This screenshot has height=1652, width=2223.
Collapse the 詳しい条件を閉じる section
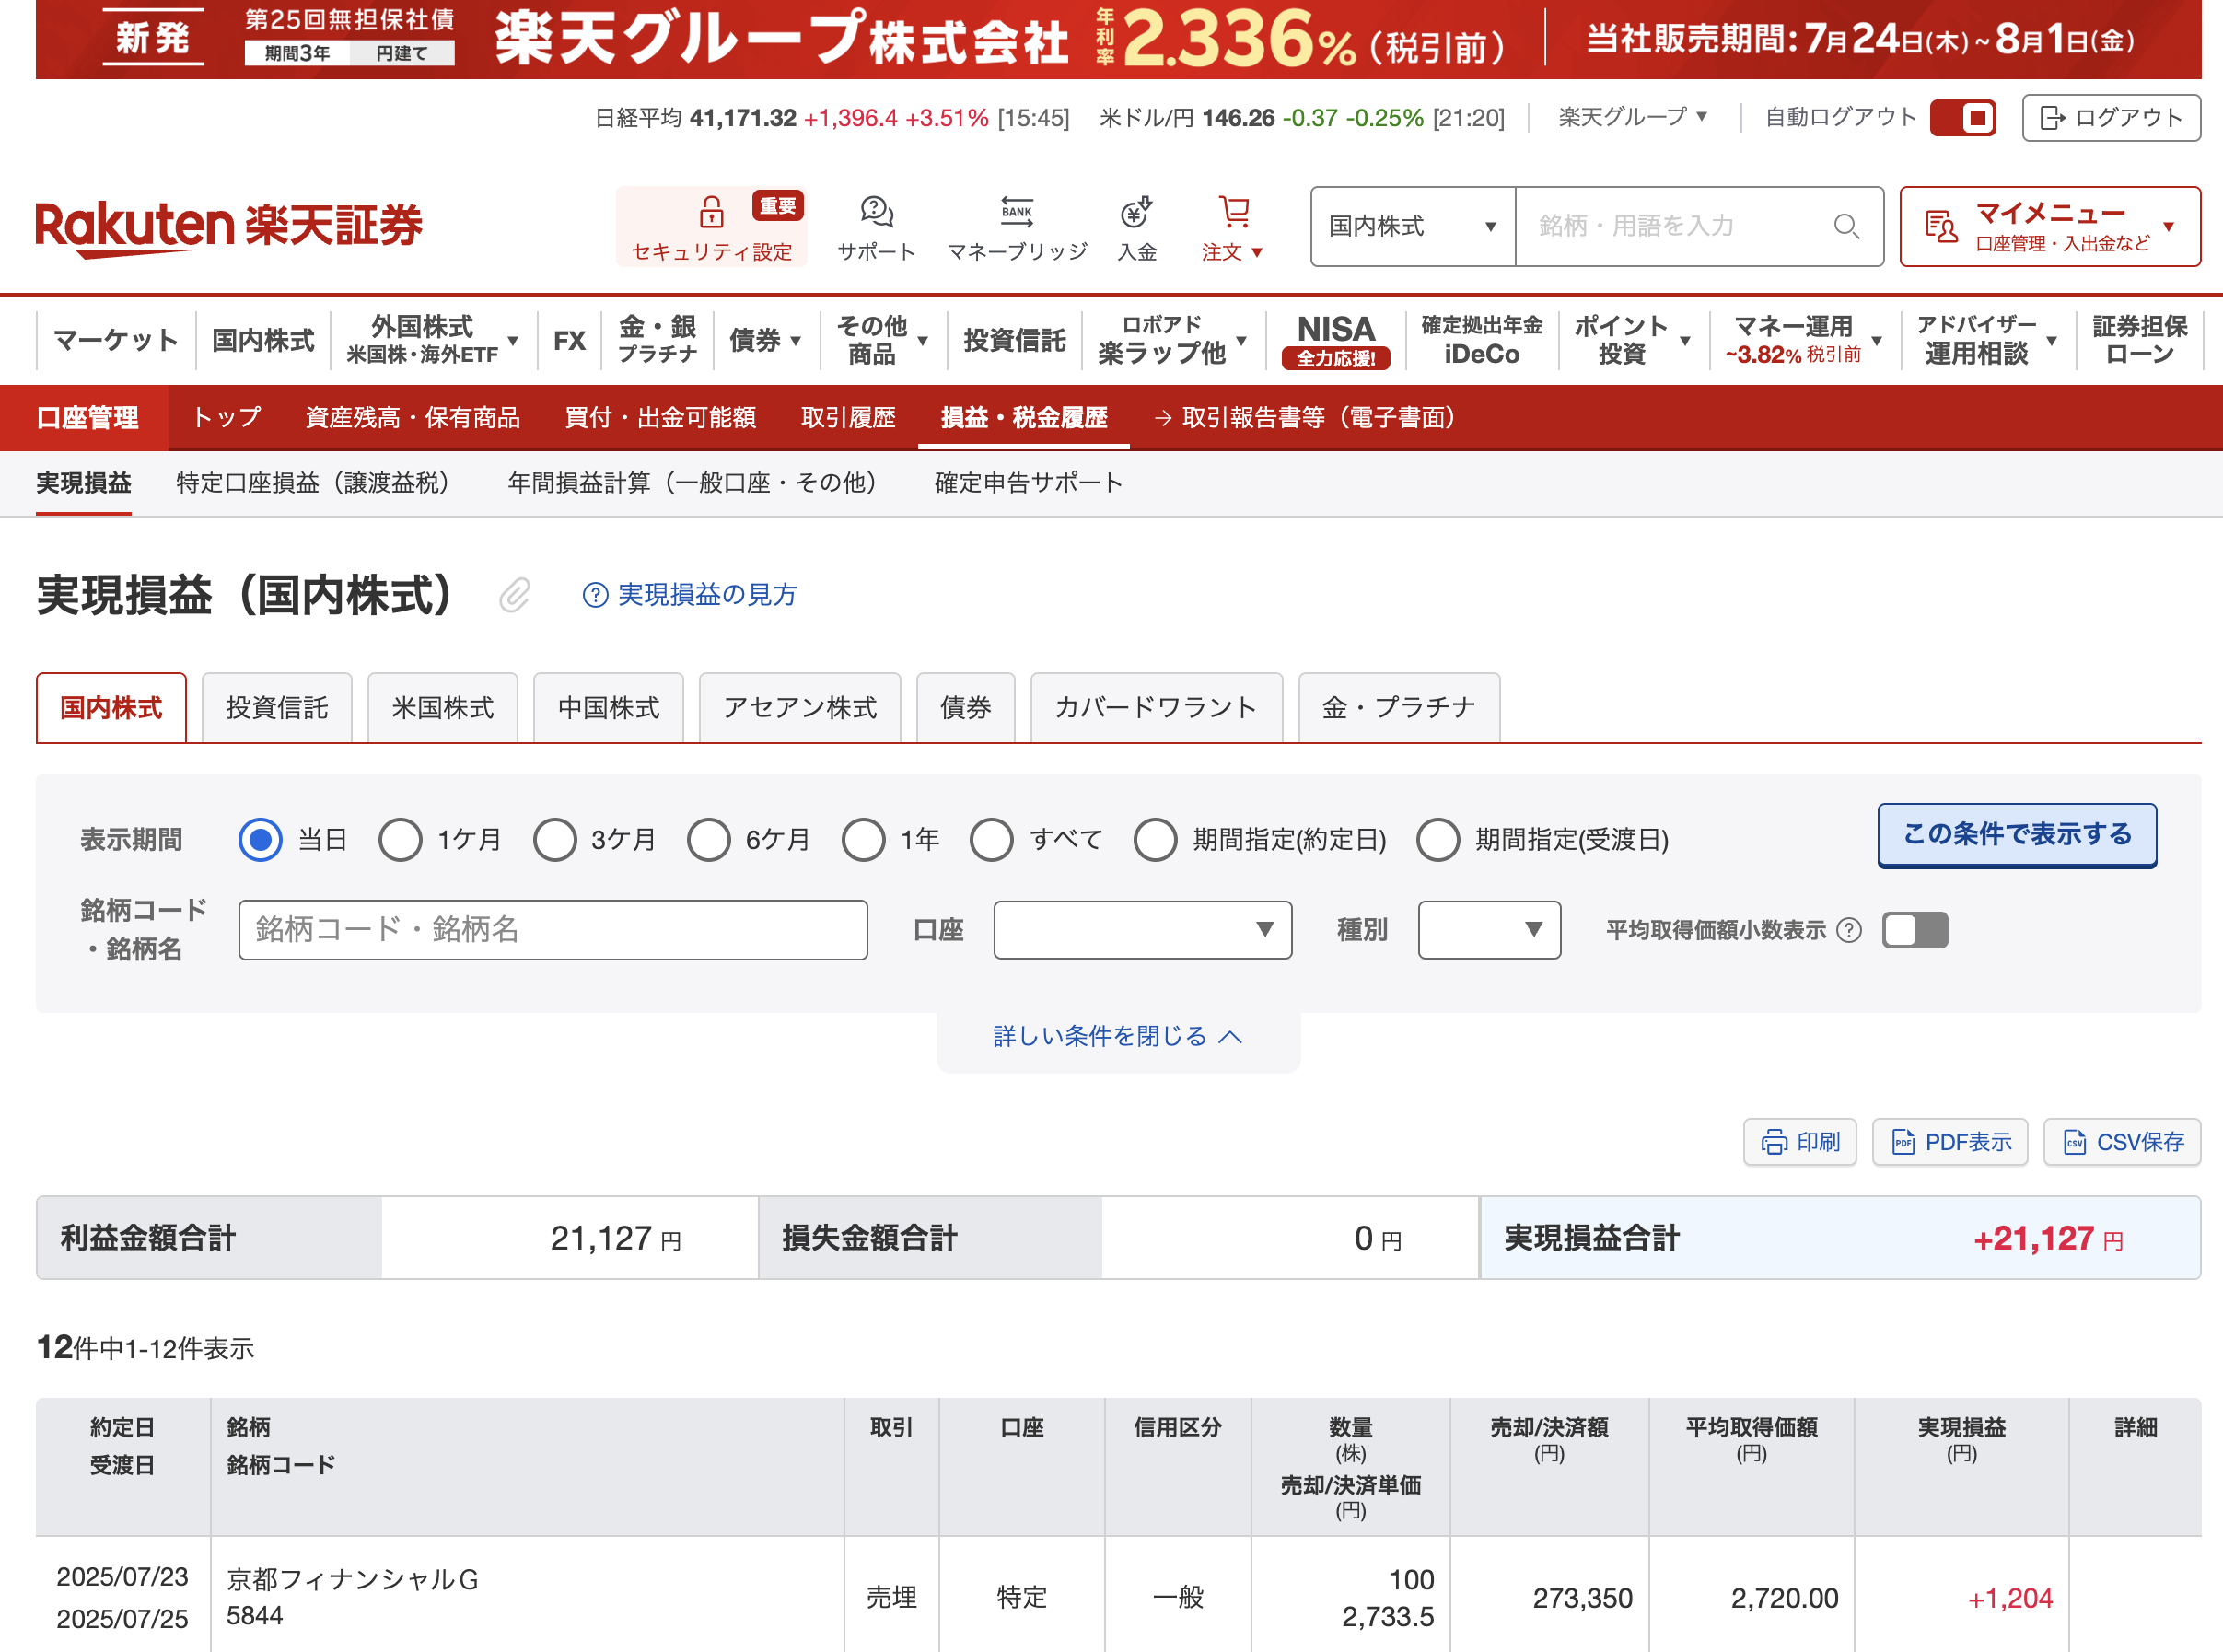[x=1117, y=1037]
